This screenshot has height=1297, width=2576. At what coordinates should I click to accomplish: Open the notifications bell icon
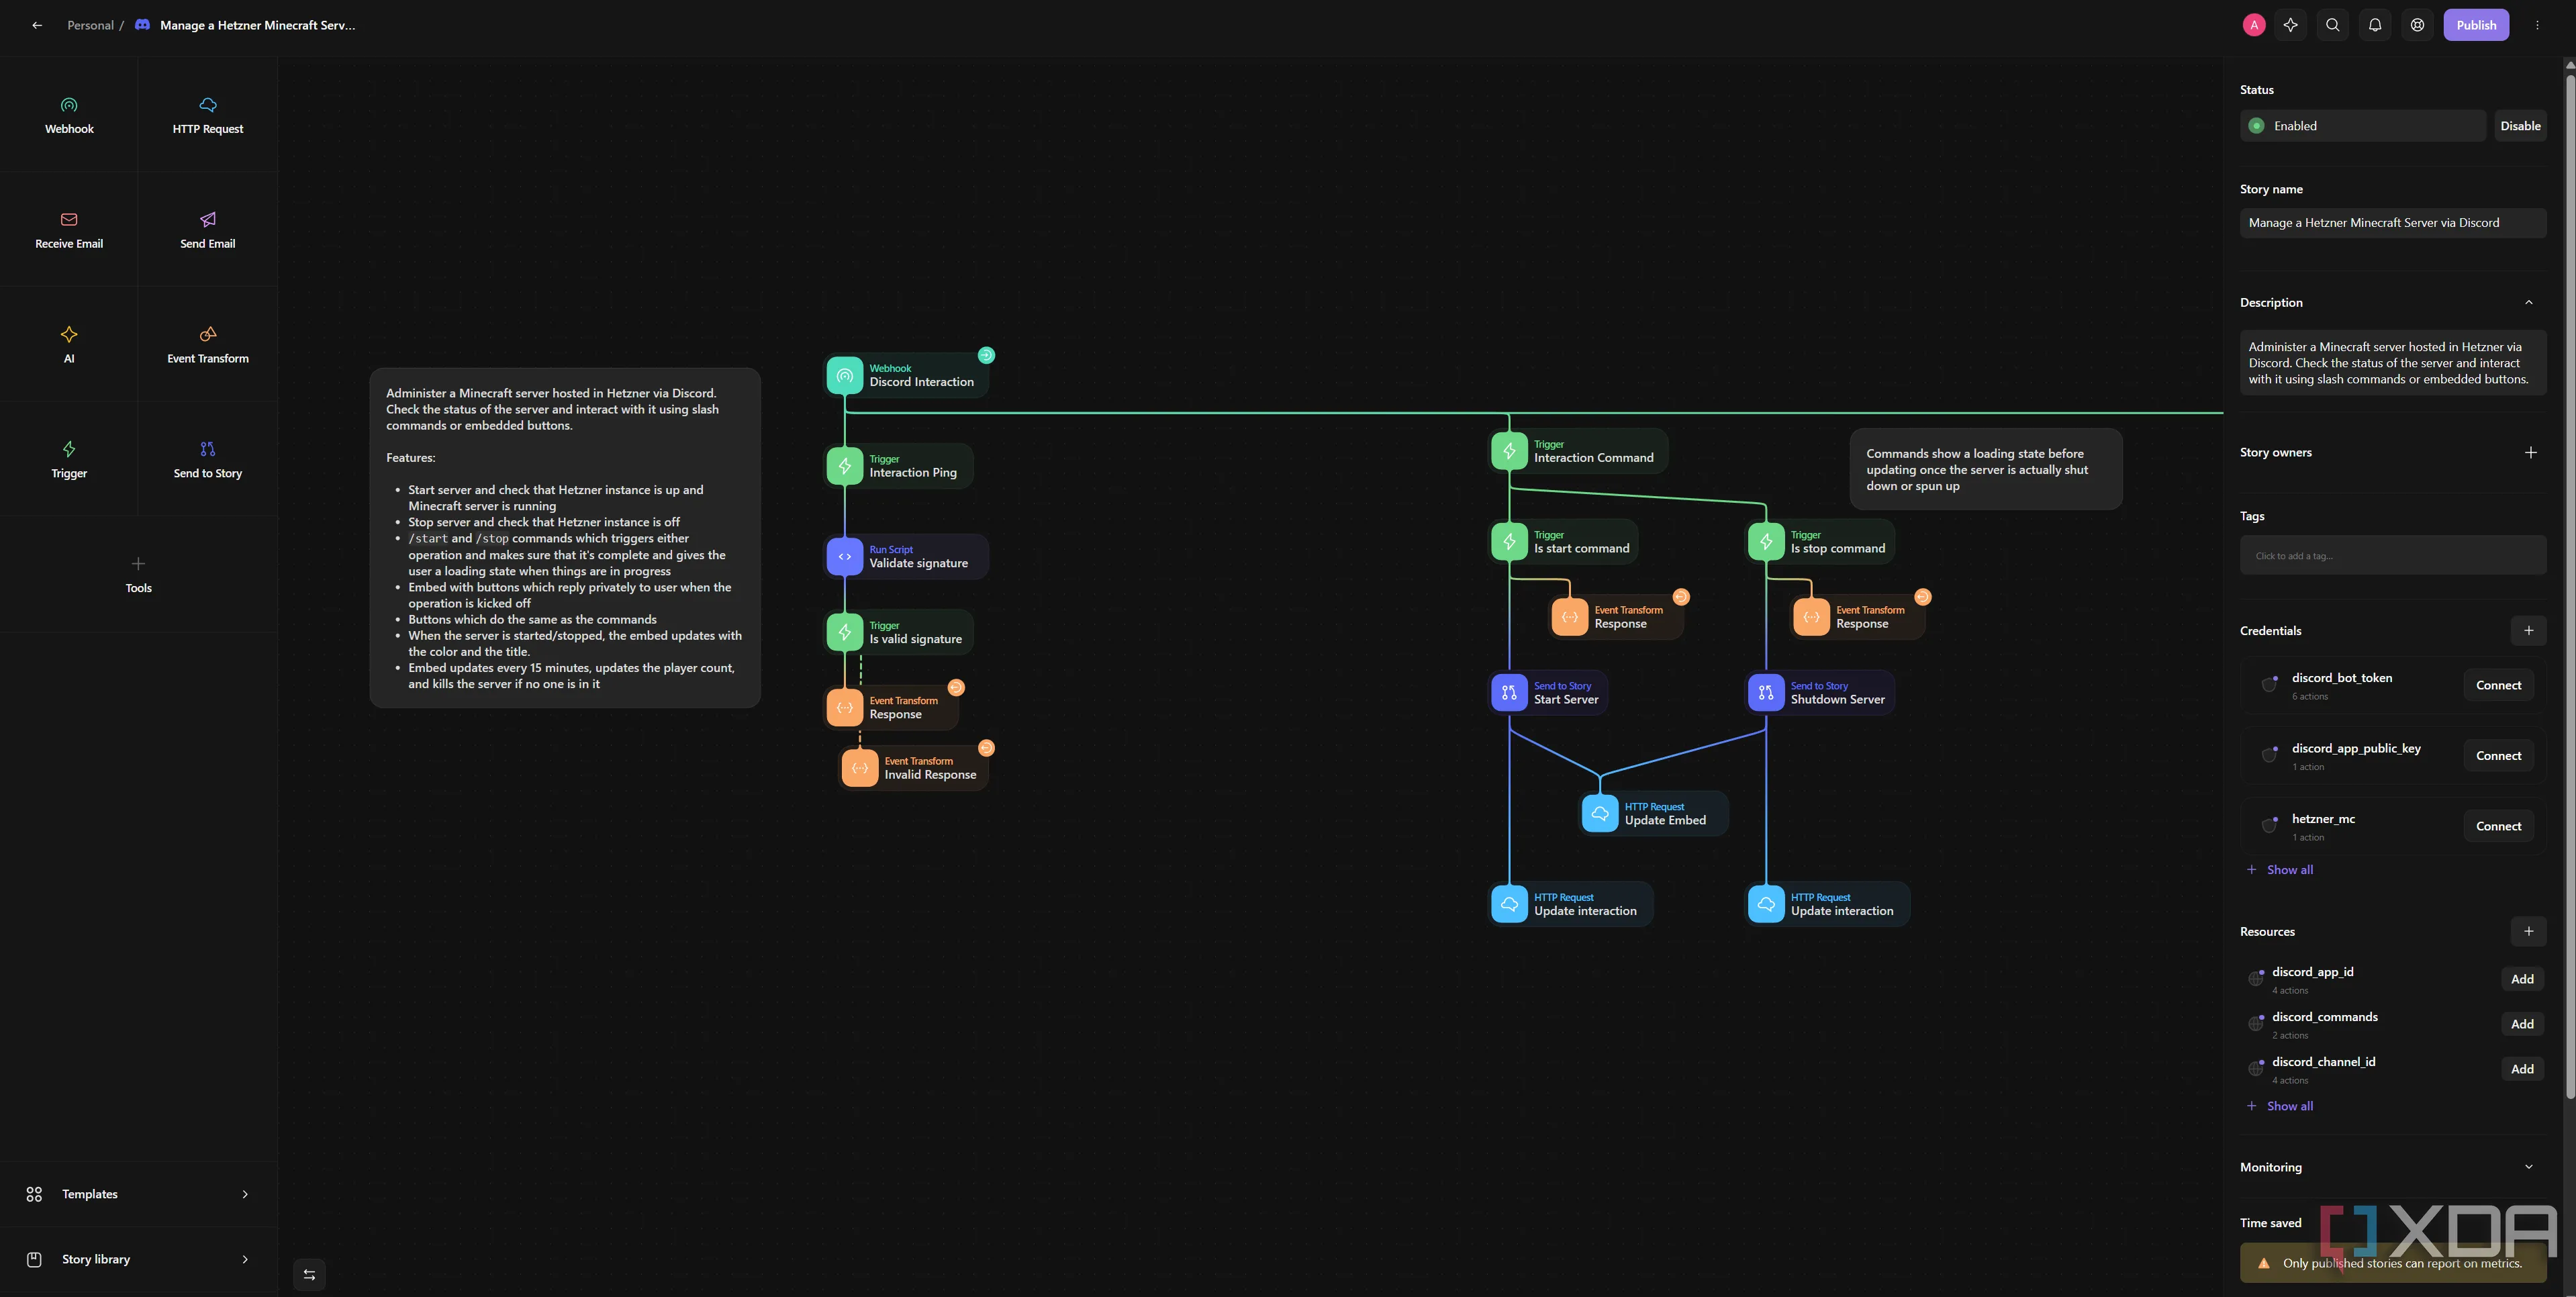pos(2375,25)
